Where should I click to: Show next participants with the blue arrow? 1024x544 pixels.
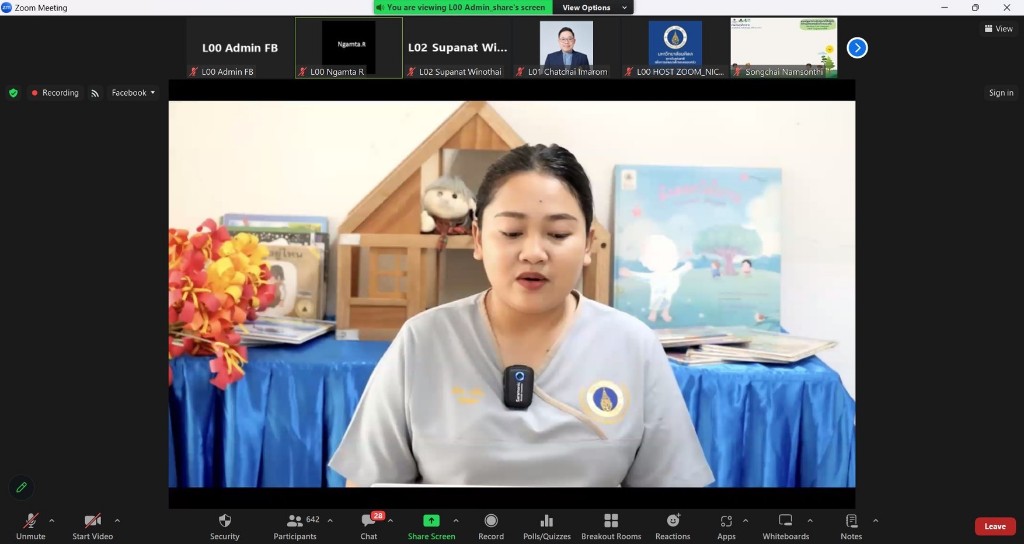[x=857, y=48]
